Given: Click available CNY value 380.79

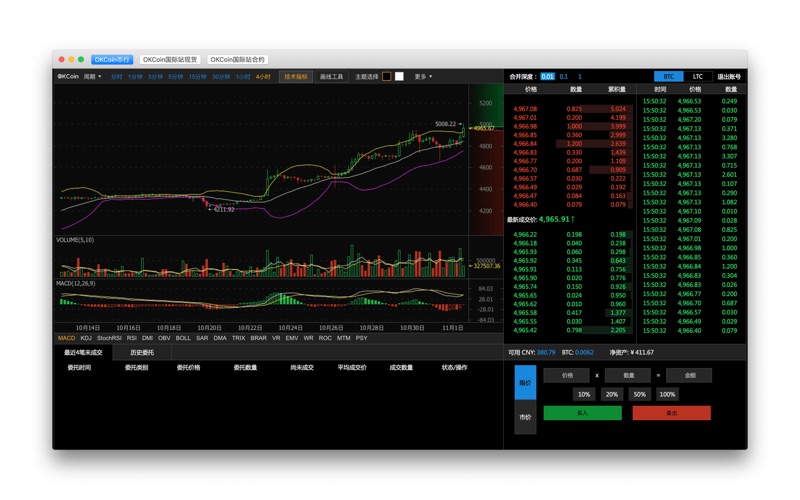Looking at the screenshot, I should tap(546, 353).
